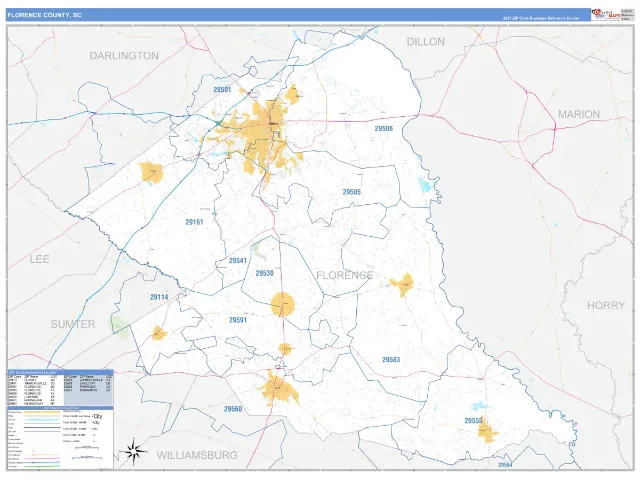Click ZIP code label 29555
640x480 pixels.
point(473,420)
